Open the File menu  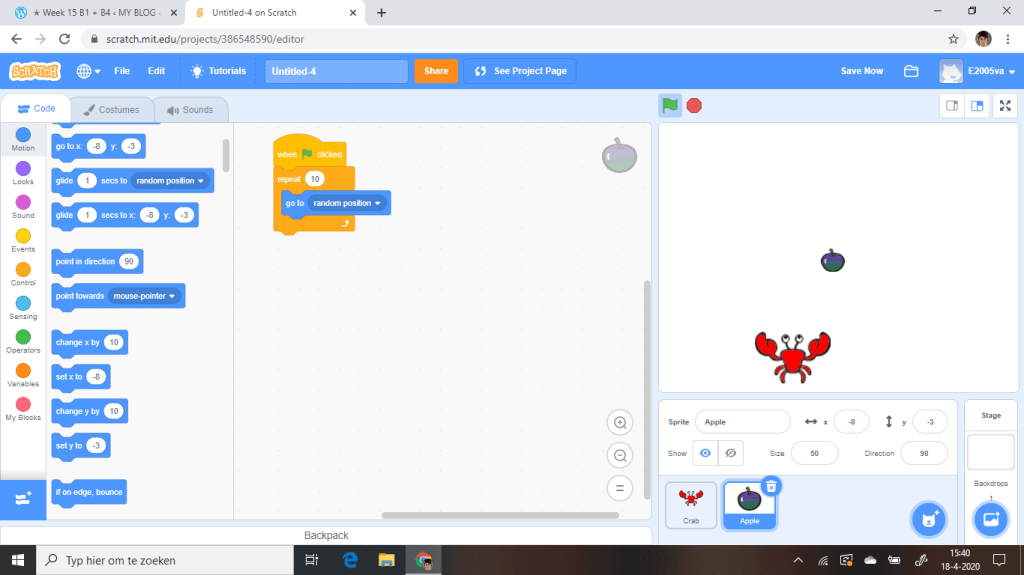click(x=122, y=71)
